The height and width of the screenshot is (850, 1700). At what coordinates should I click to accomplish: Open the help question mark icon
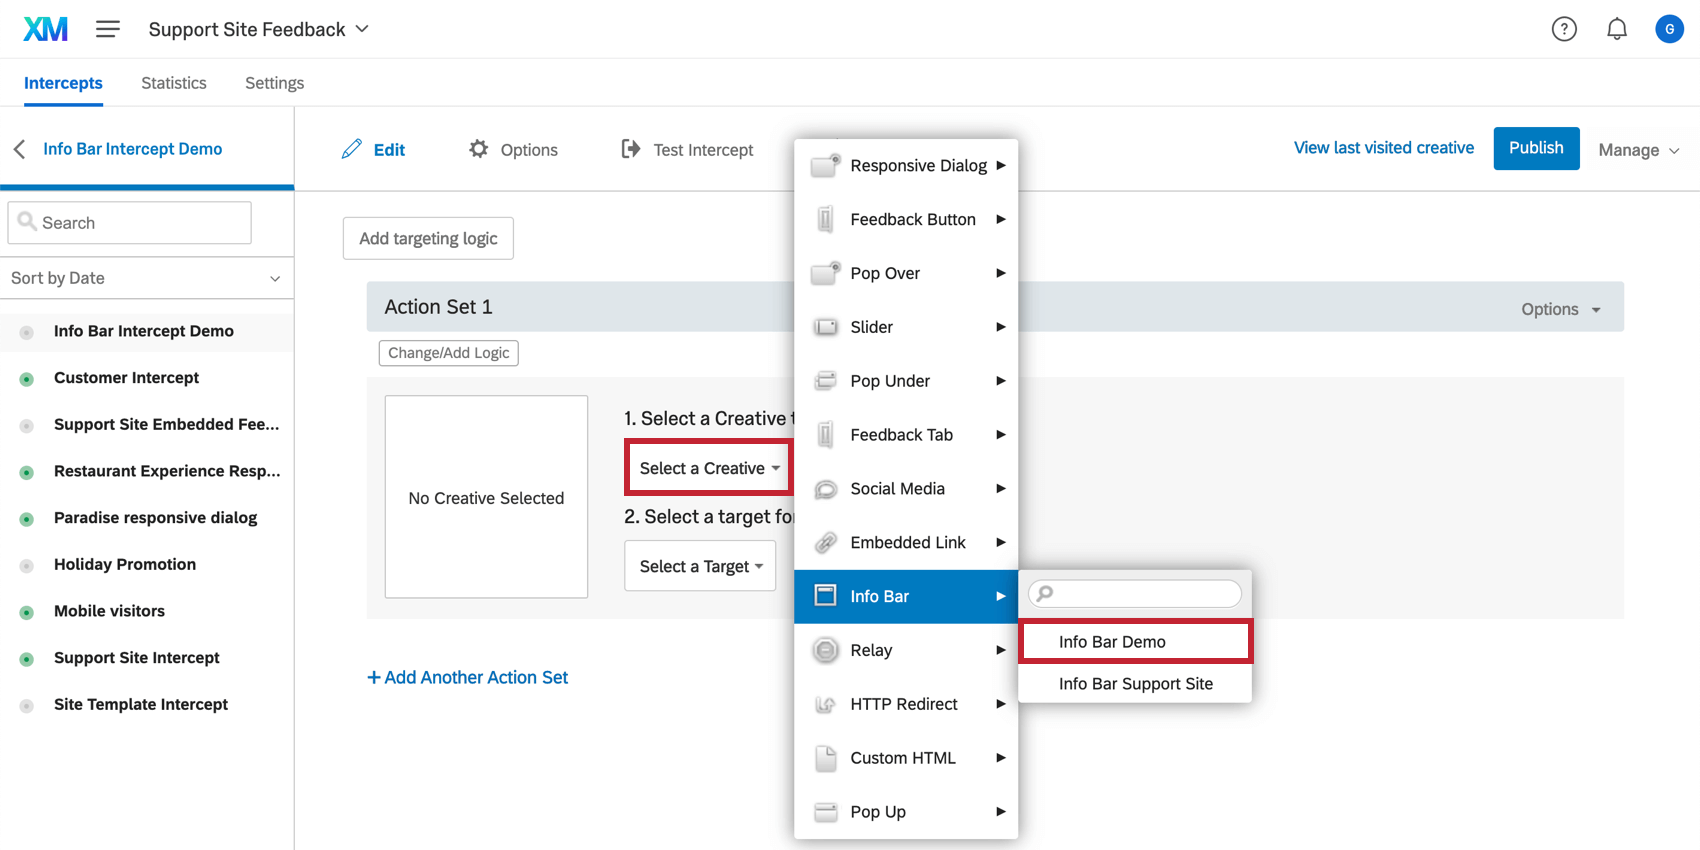point(1564,30)
